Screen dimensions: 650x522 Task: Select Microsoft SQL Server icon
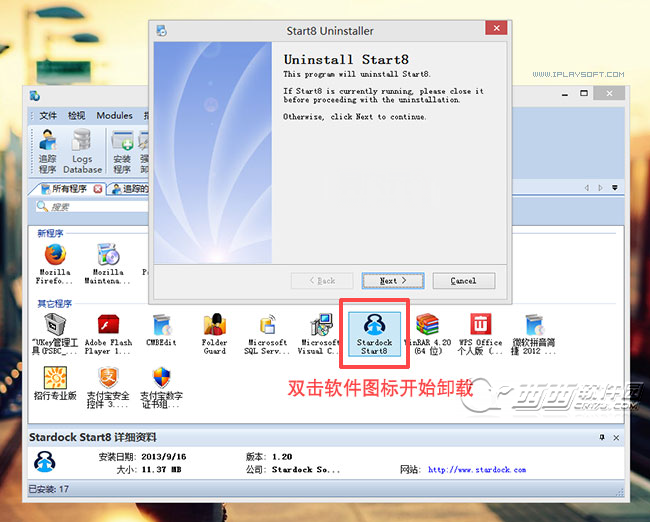[267, 334]
